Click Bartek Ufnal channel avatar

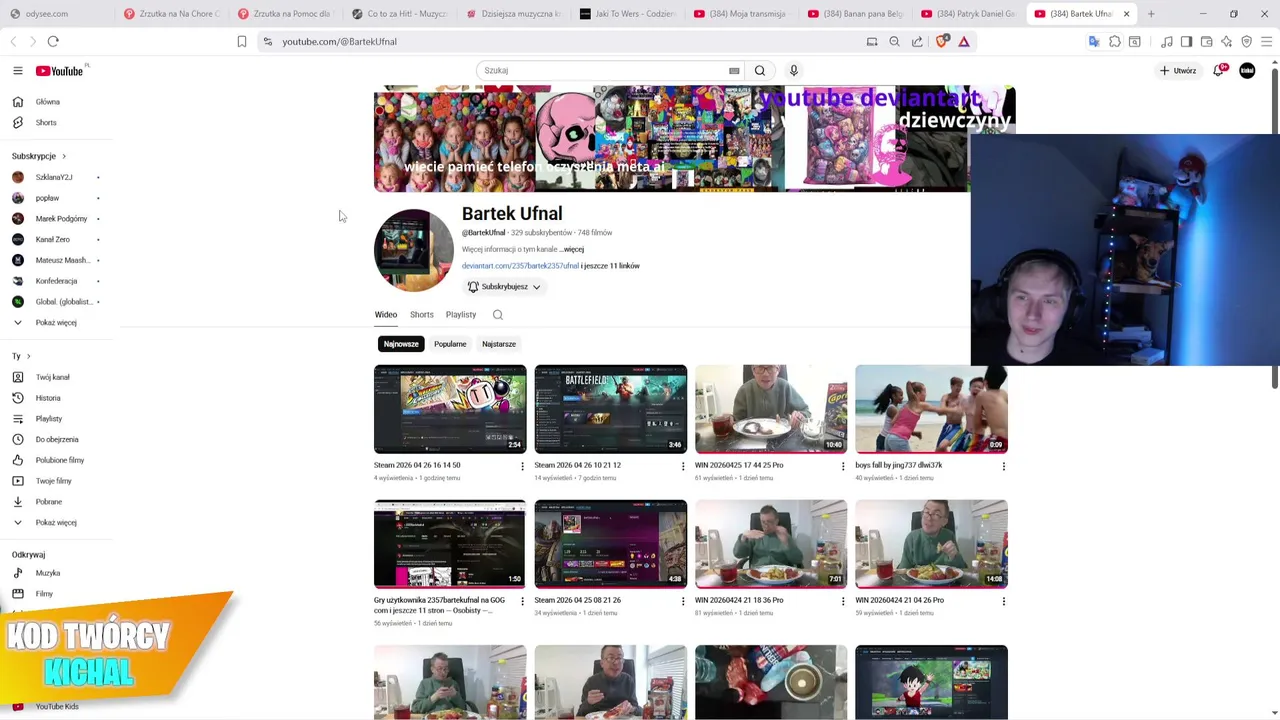[x=414, y=250]
